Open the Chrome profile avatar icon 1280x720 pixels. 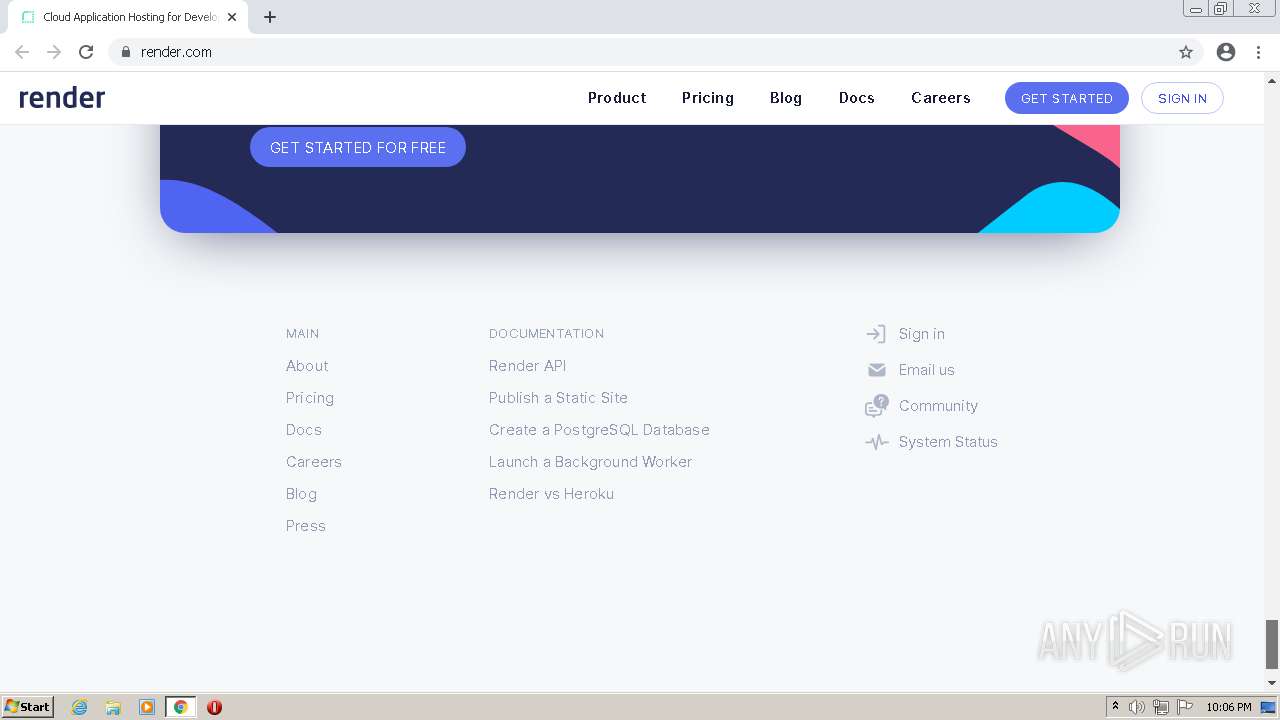(x=1226, y=52)
